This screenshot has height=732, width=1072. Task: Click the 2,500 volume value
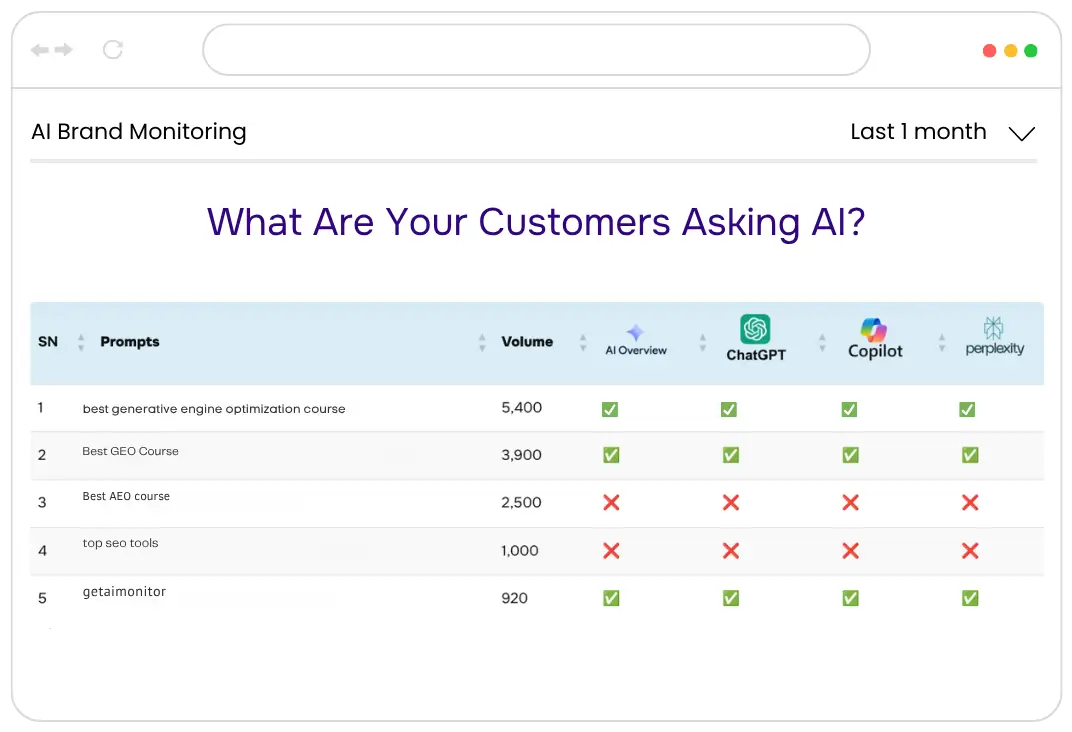click(522, 503)
